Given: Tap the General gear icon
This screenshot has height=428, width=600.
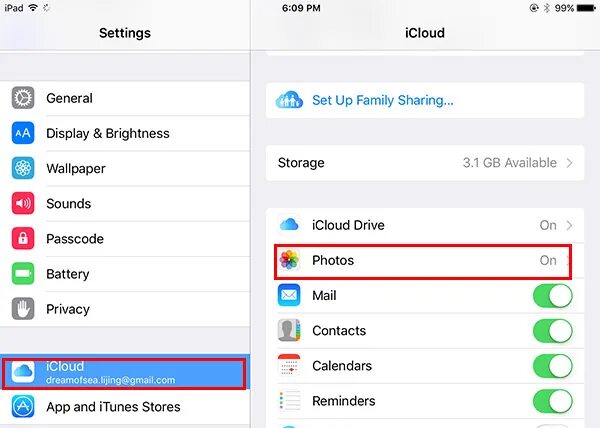Looking at the screenshot, I should (x=23, y=98).
